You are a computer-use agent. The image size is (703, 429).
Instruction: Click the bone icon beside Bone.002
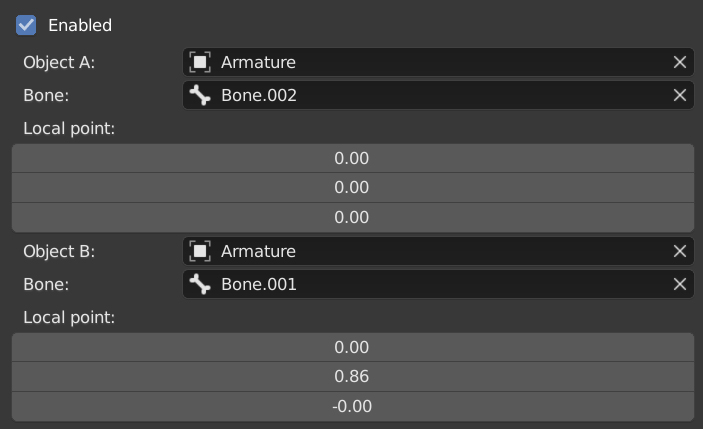click(x=200, y=95)
